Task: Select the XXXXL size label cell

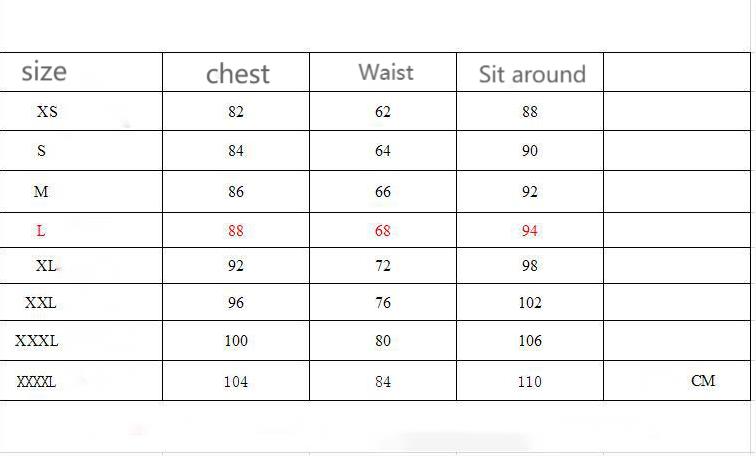Action: (36, 382)
